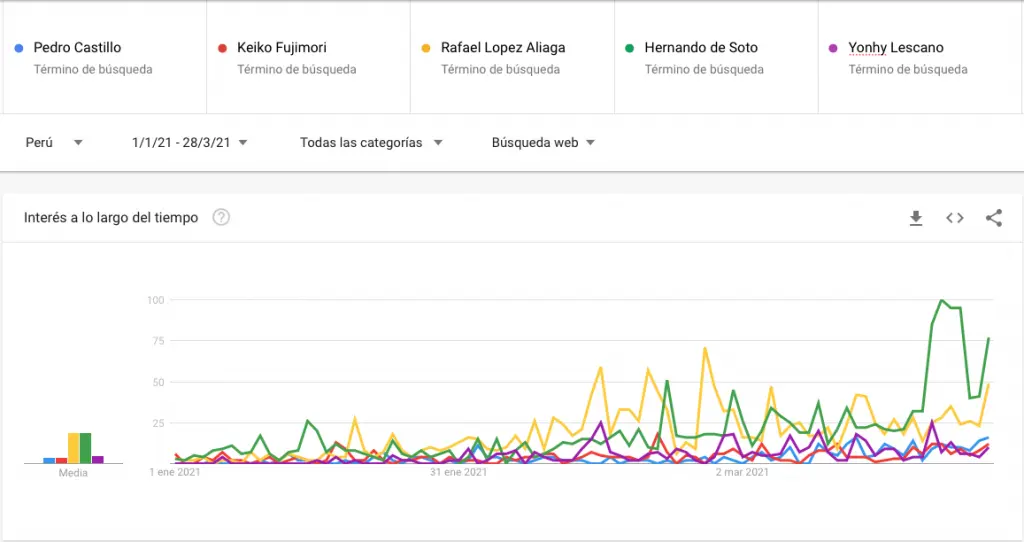1024x542 pixels.
Task: Click the blue dot beside Pedro Castillo
Action: (19, 48)
